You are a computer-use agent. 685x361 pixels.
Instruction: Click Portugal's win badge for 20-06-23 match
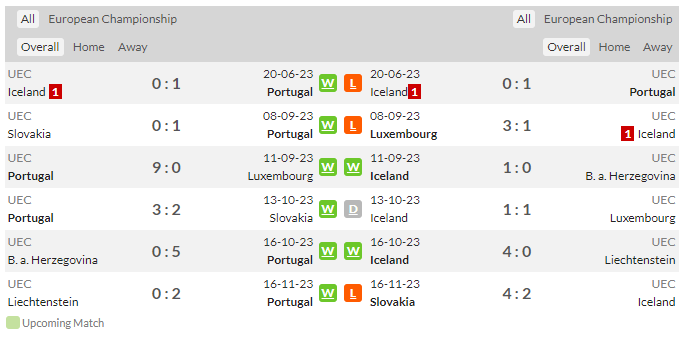pyautogui.click(x=328, y=83)
